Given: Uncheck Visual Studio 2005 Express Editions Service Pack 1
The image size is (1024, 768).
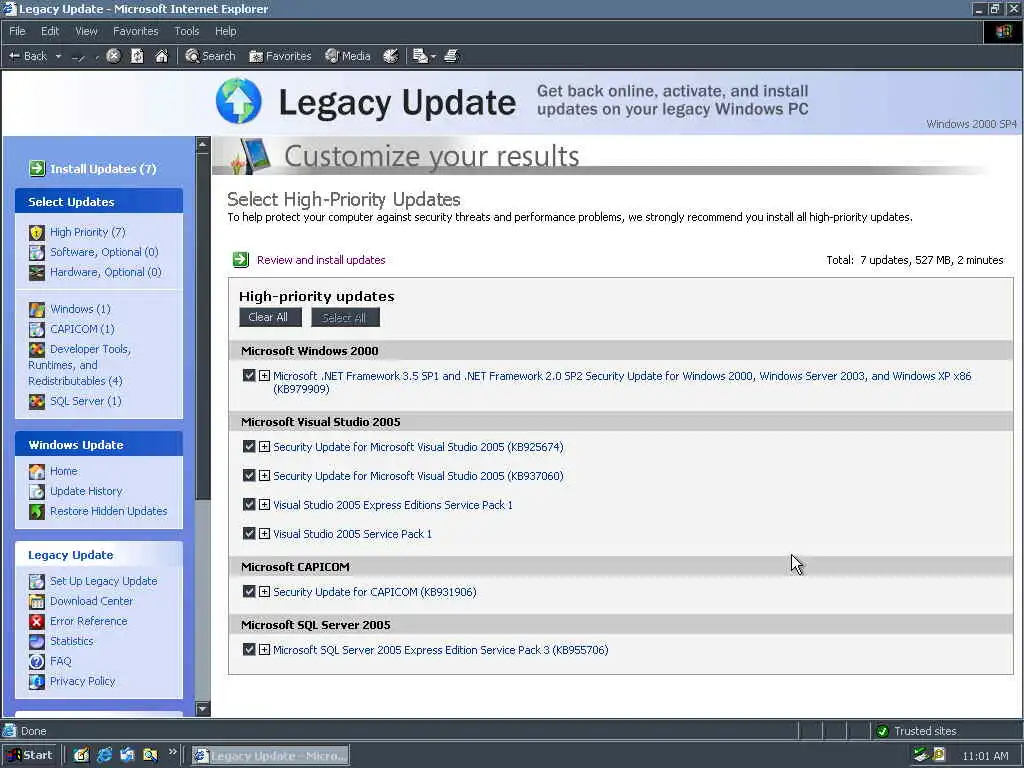Looking at the screenshot, I should click(x=249, y=505).
